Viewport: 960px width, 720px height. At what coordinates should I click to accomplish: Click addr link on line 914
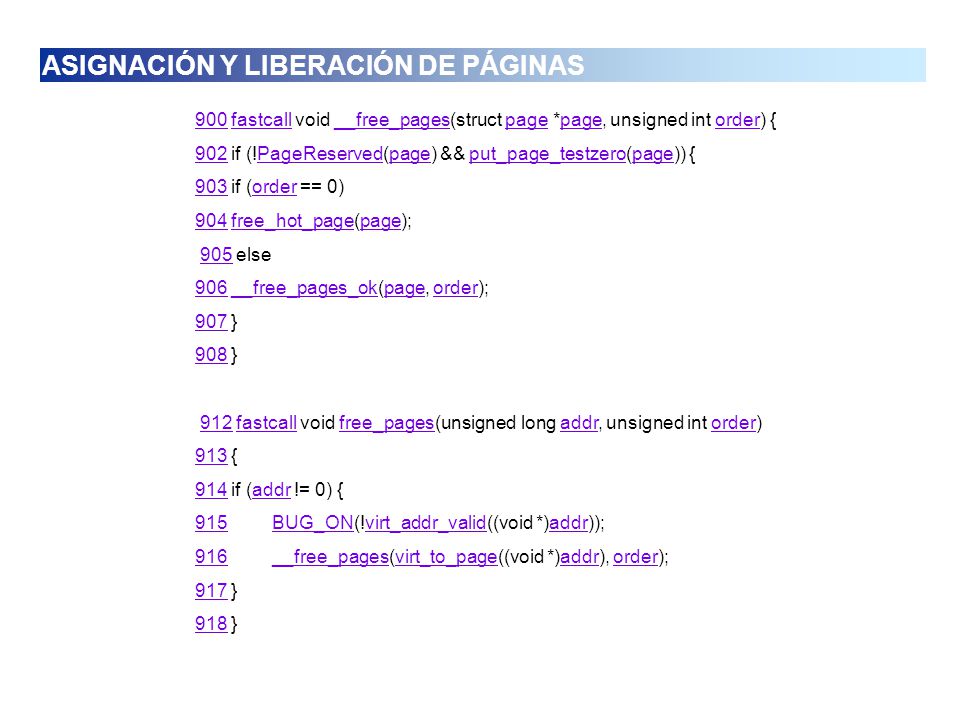click(x=271, y=489)
